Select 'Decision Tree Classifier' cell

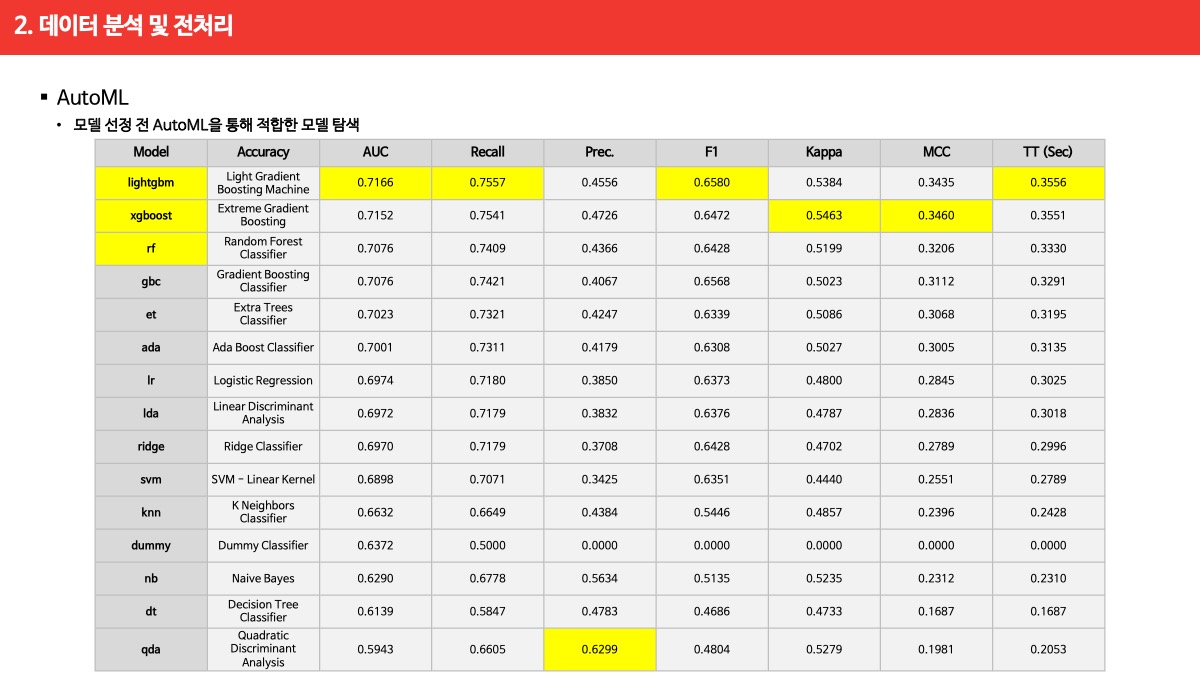point(263,611)
